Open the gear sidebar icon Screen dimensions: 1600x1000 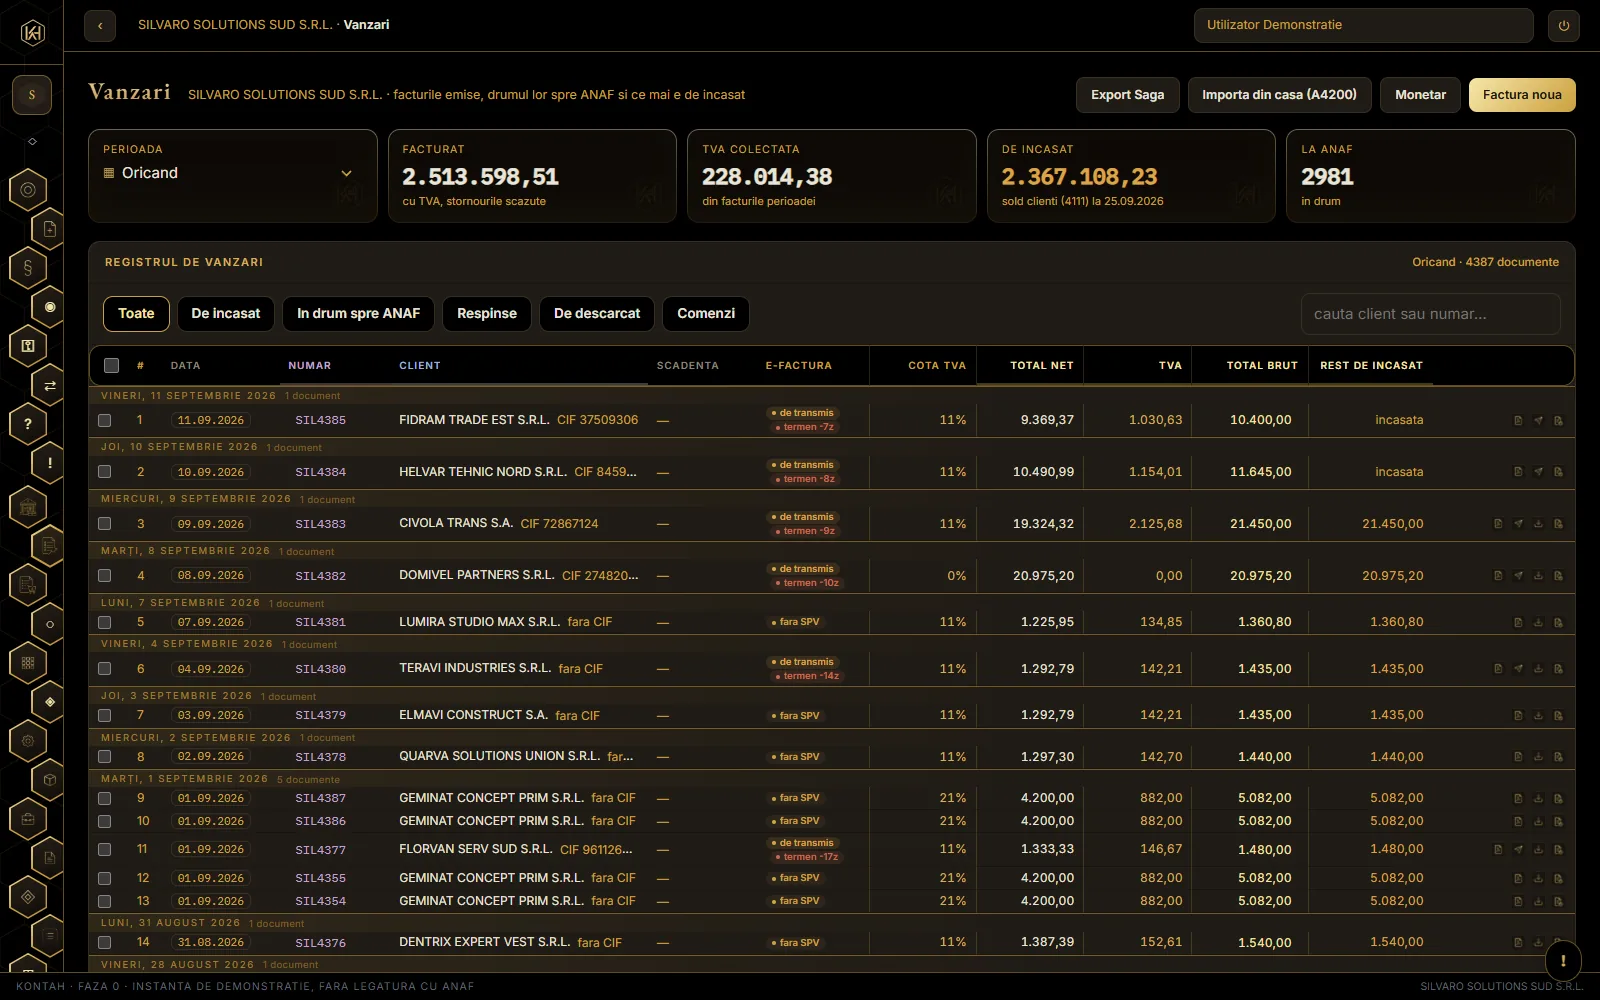click(x=28, y=741)
